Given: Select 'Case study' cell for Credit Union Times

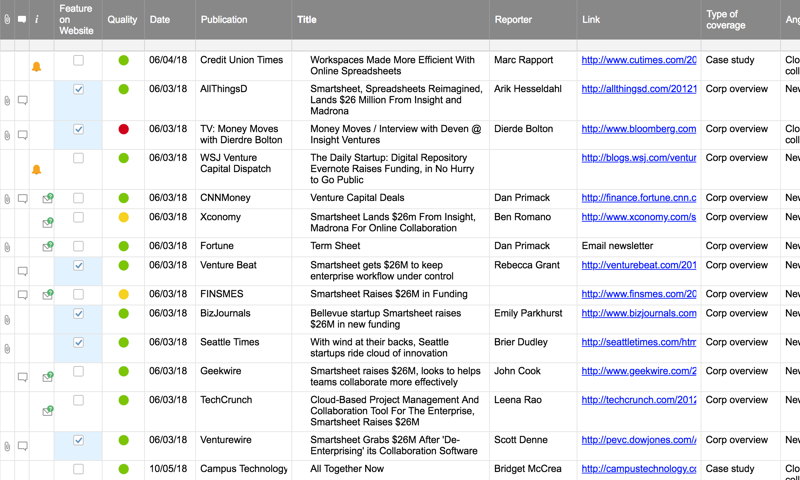Looking at the screenshot, I should pos(740,66).
